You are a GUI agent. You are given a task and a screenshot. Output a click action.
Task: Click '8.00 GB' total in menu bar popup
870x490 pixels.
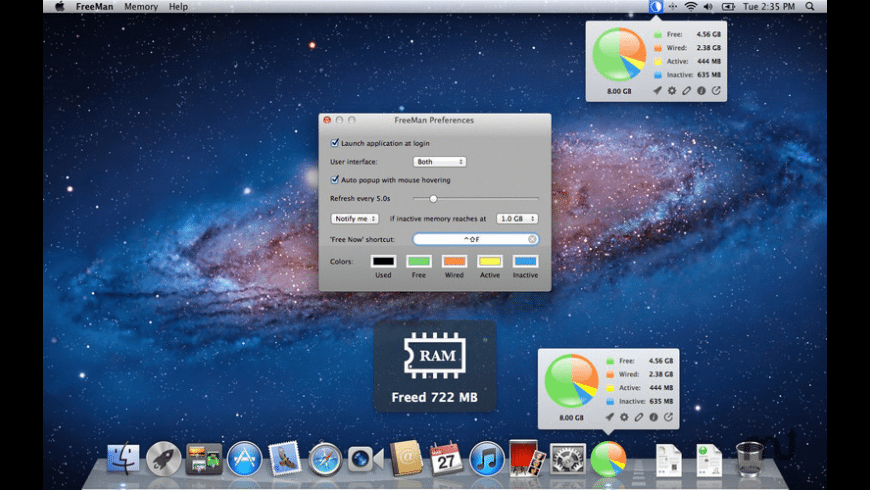pyautogui.click(x=619, y=91)
